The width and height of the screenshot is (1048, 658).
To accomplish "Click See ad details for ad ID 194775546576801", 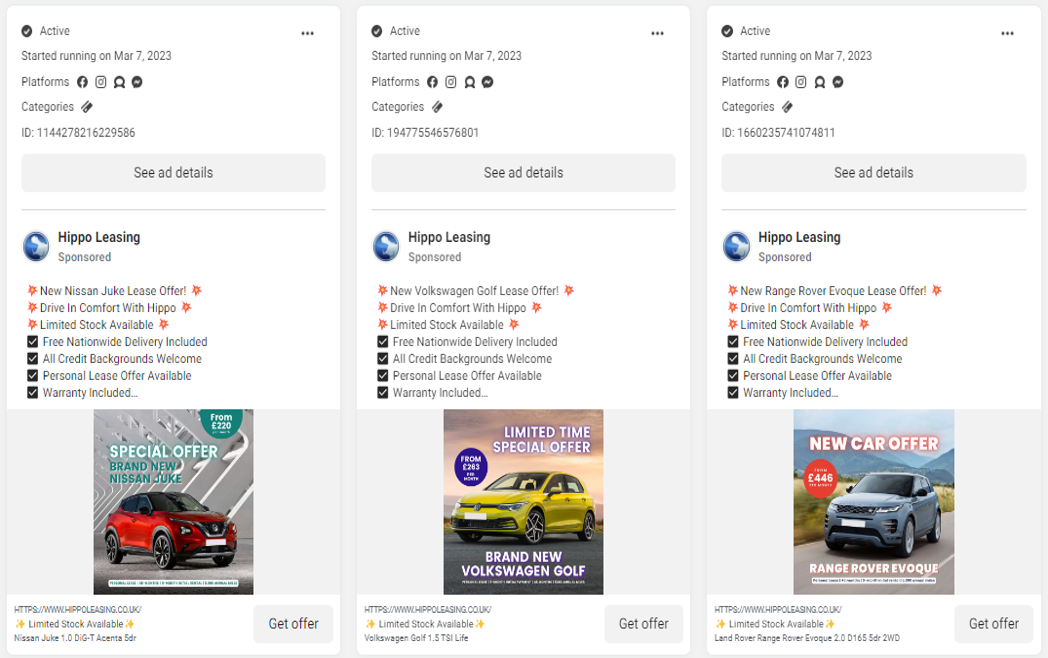I will tap(523, 173).
